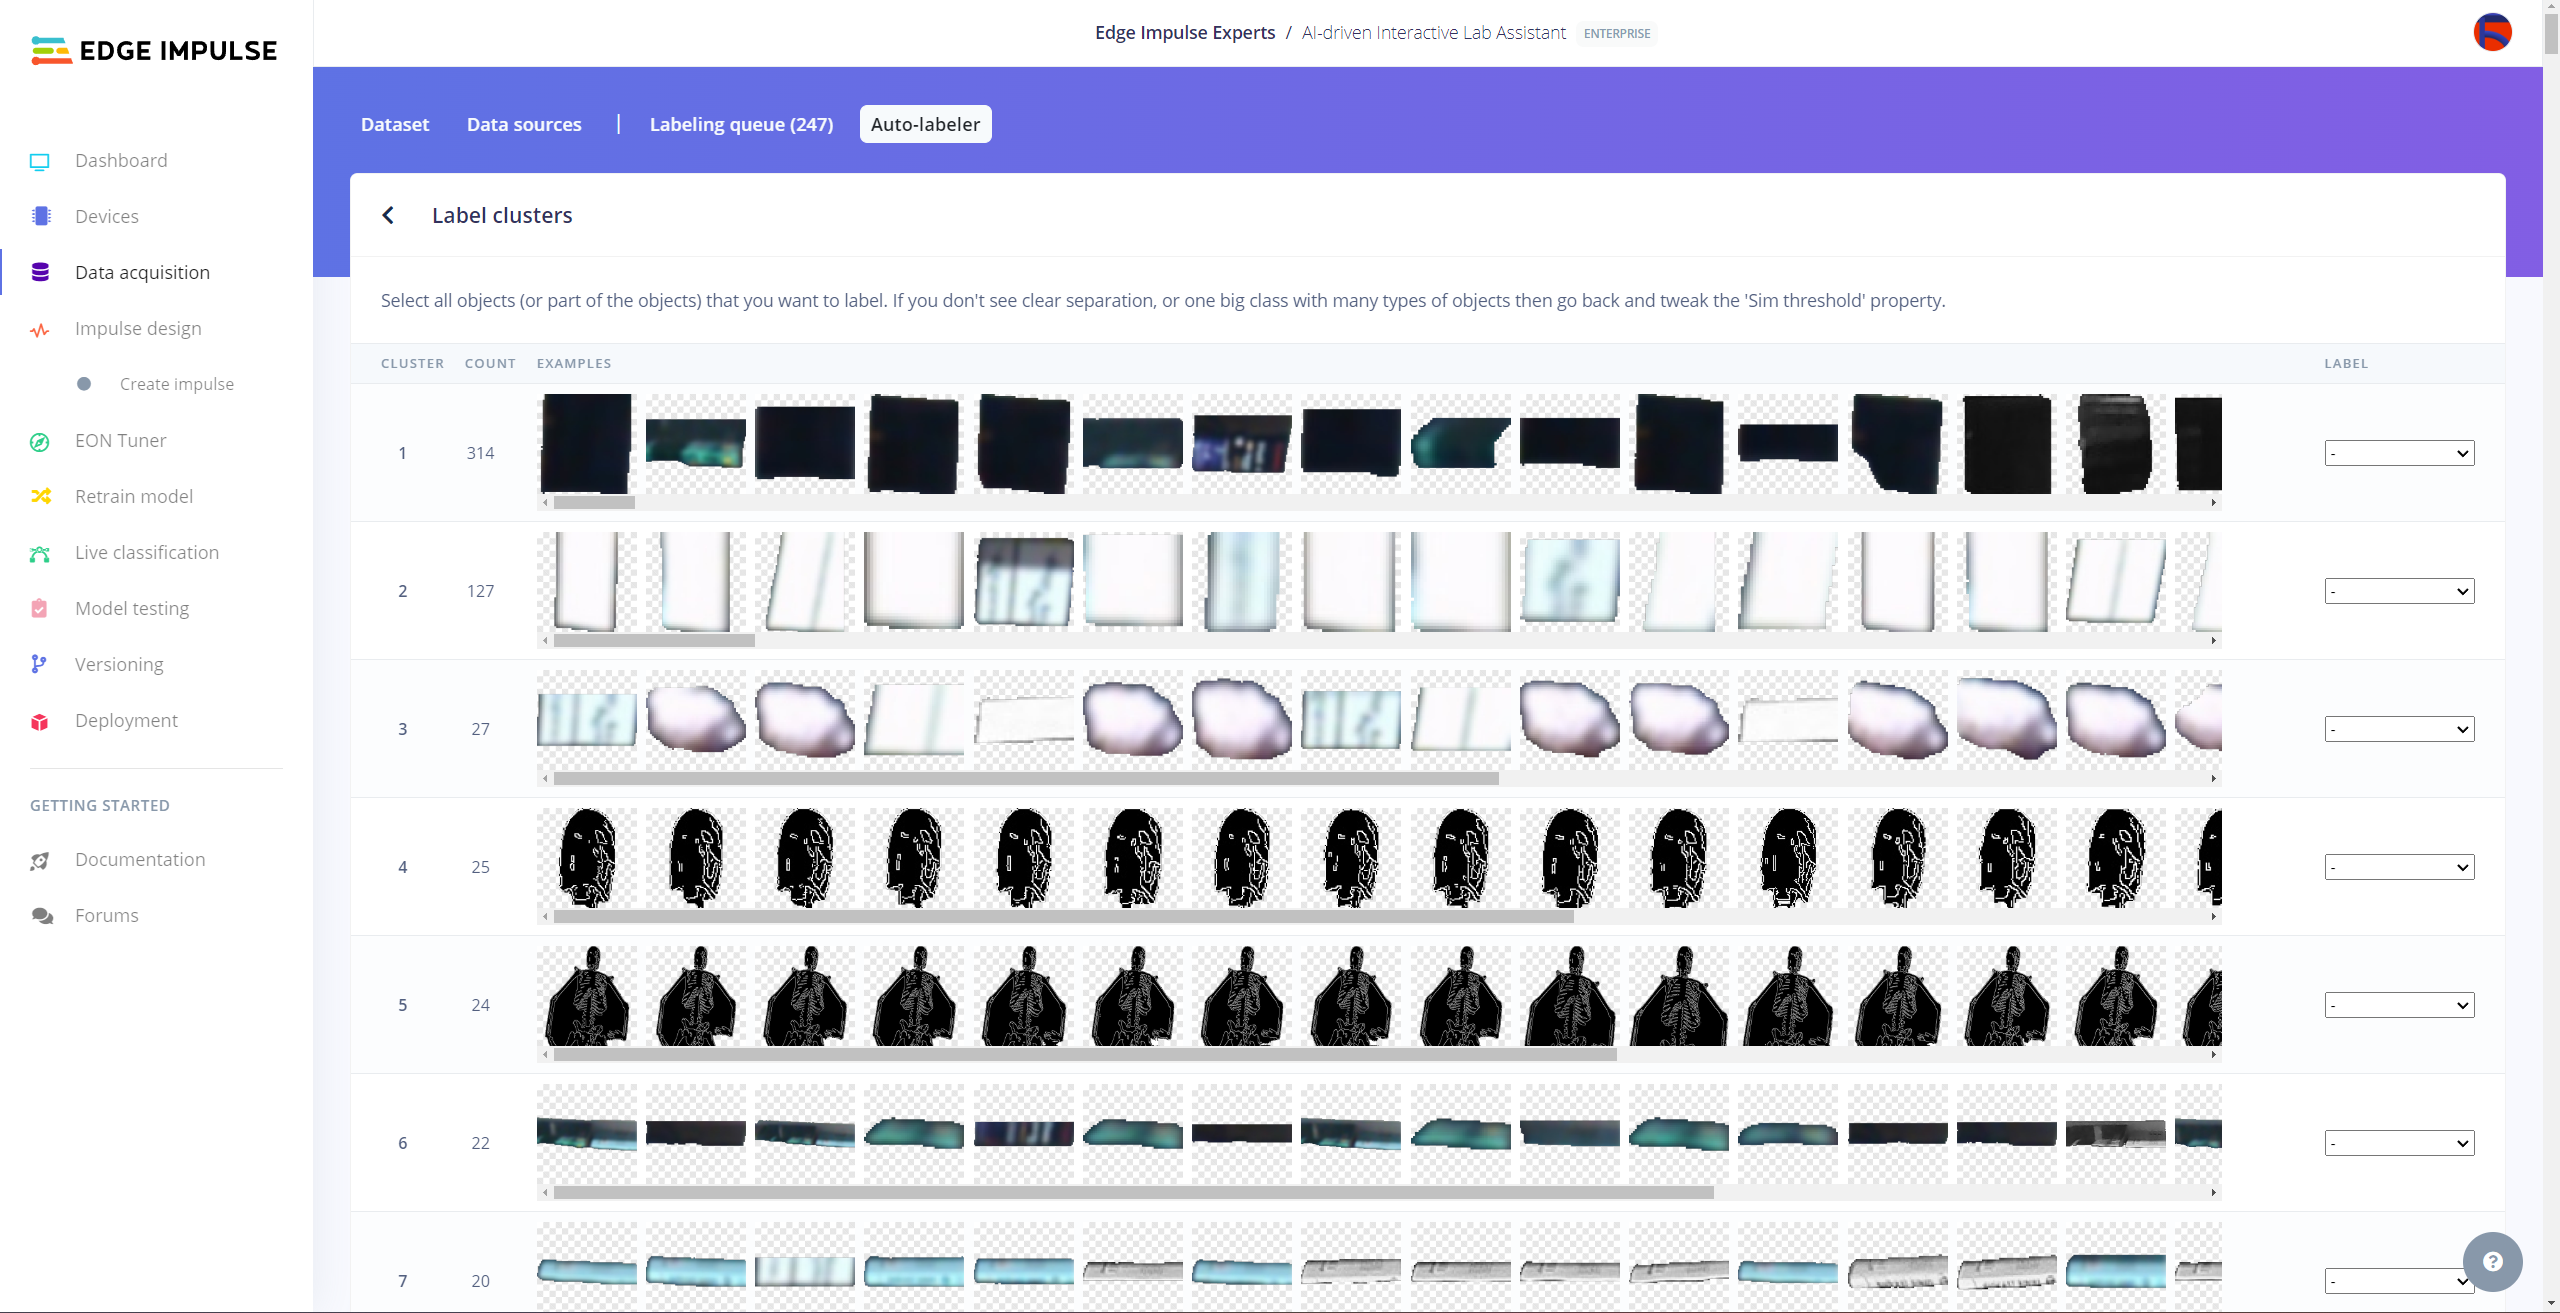Switch to the Data sources tab

coord(524,125)
